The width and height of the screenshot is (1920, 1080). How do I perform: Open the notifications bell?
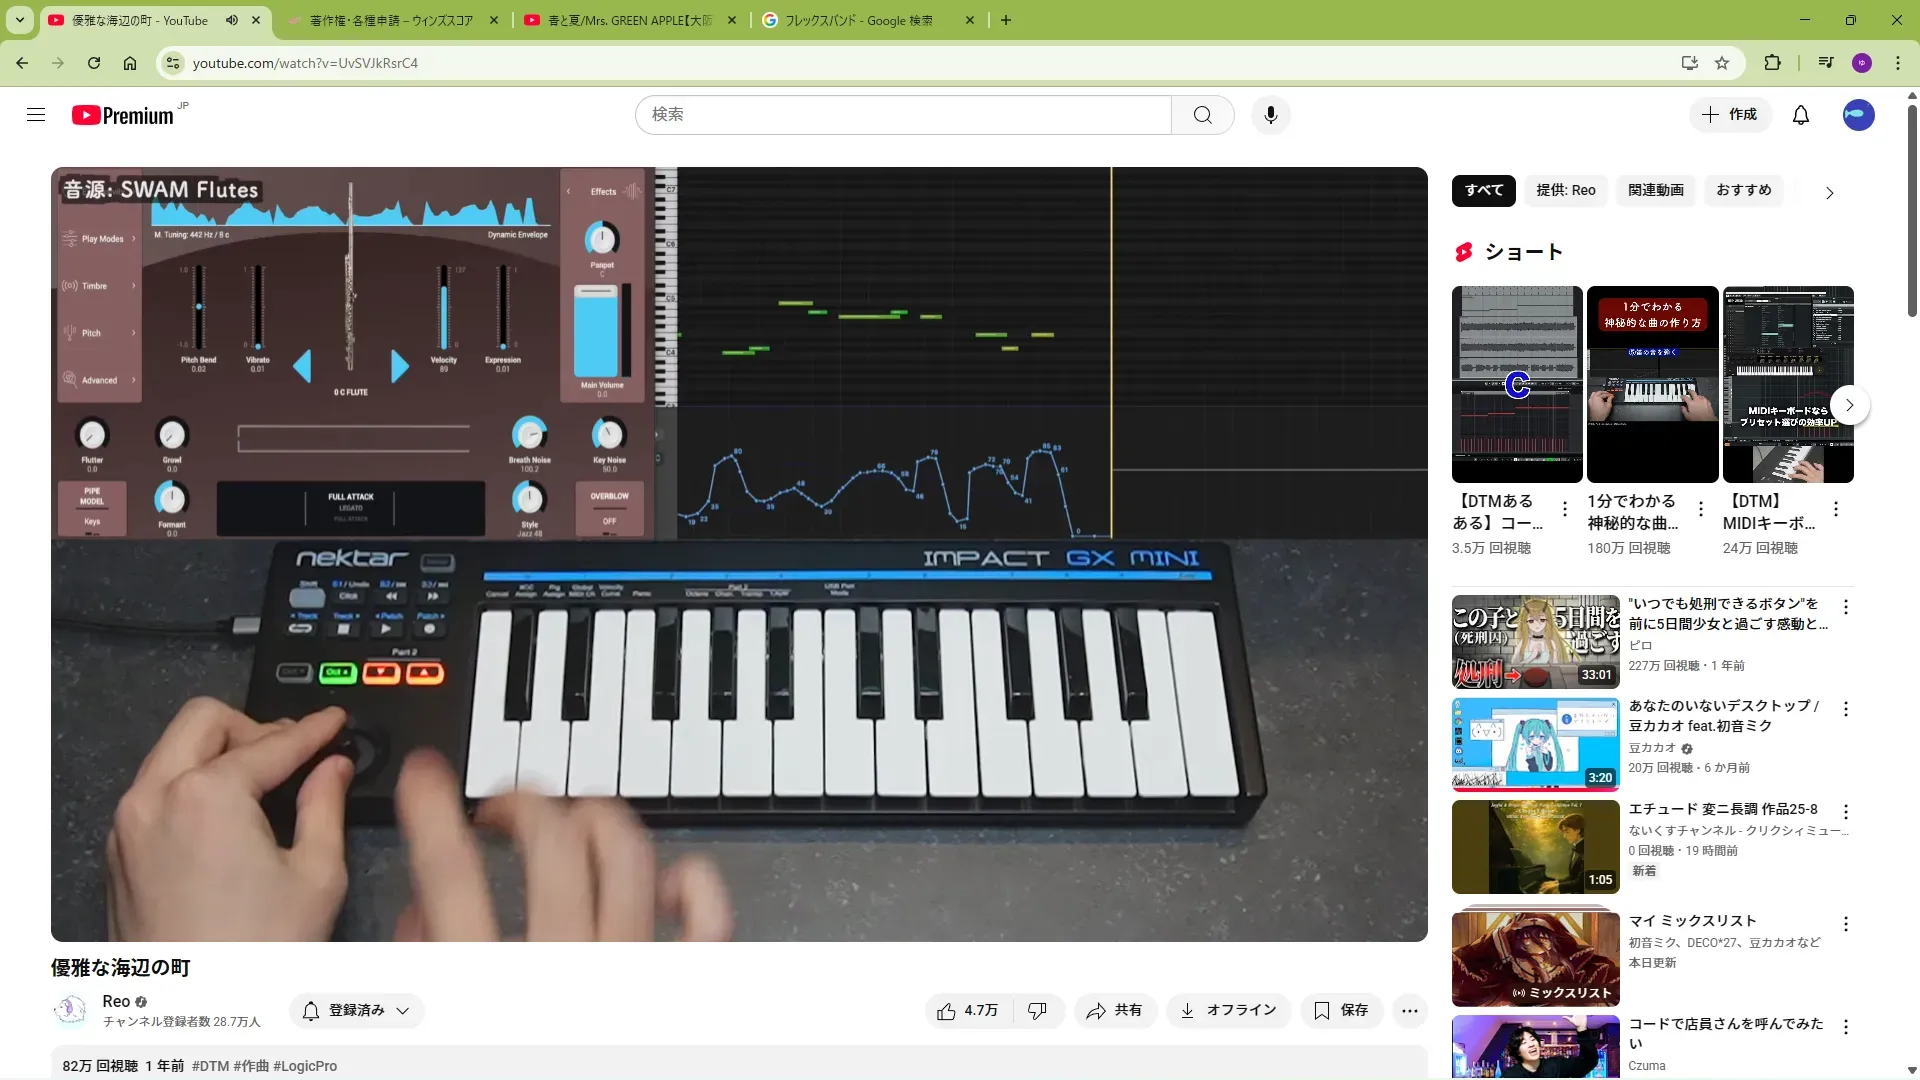(1800, 115)
